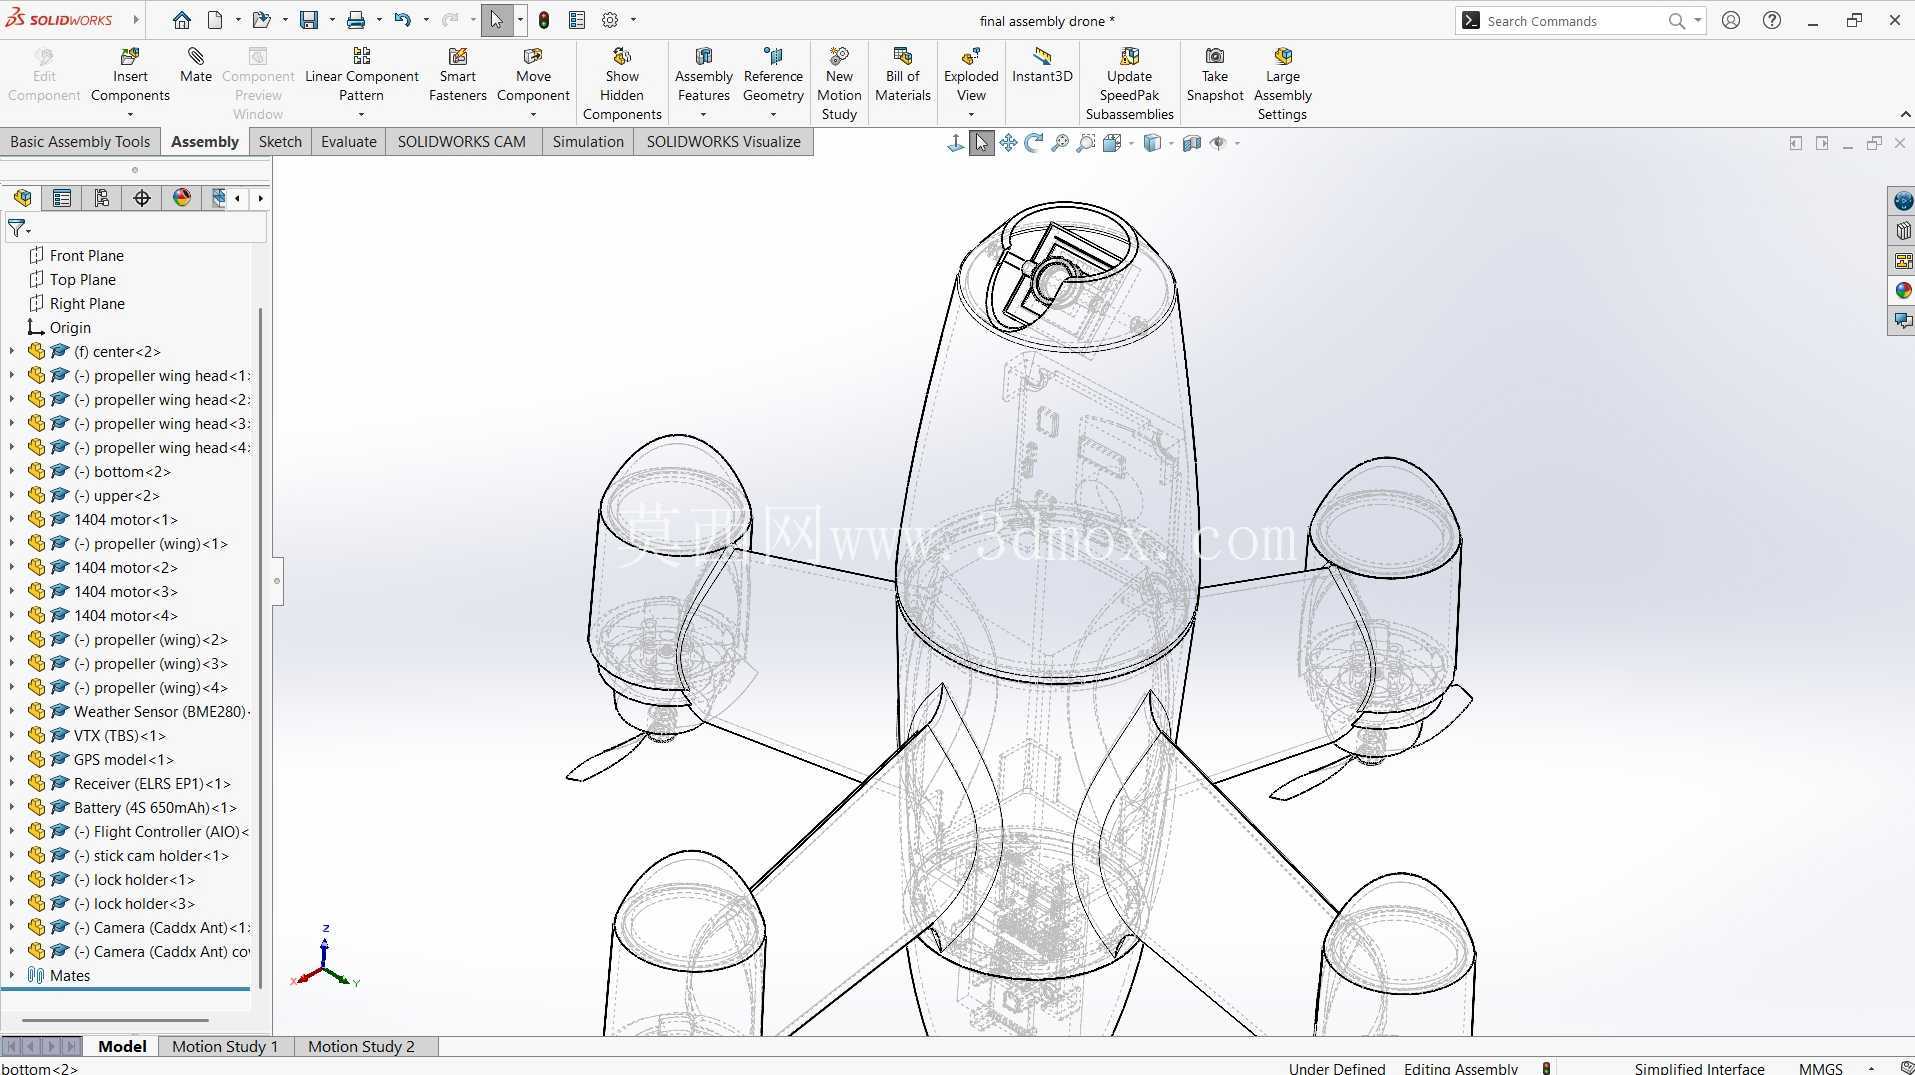Open Bill of Materials
1915x1075 pixels.
pyautogui.click(x=902, y=75)
